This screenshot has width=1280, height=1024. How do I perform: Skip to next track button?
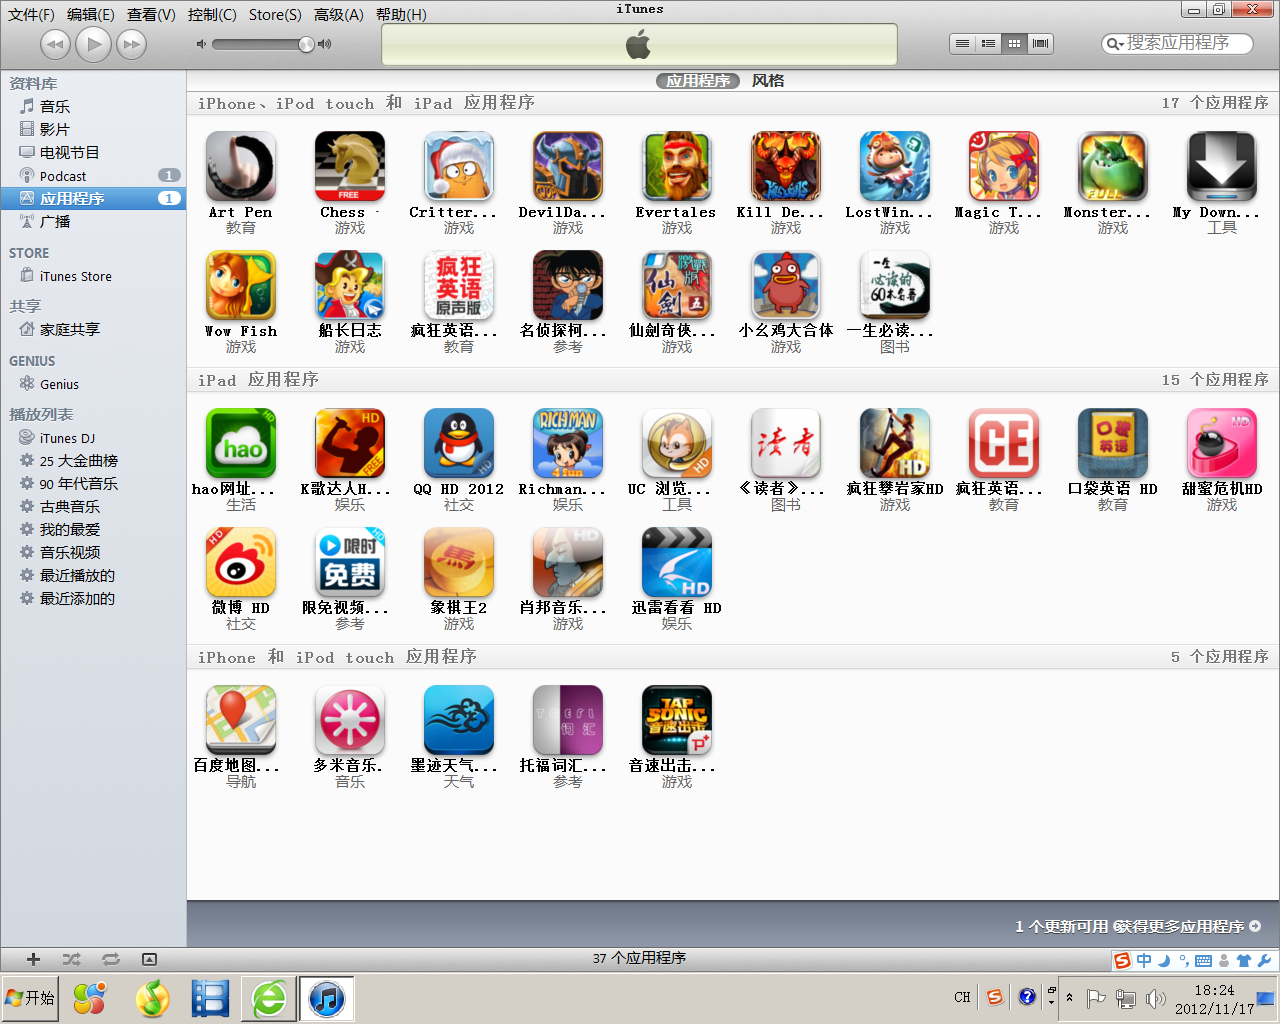click(x=131, y=44)
